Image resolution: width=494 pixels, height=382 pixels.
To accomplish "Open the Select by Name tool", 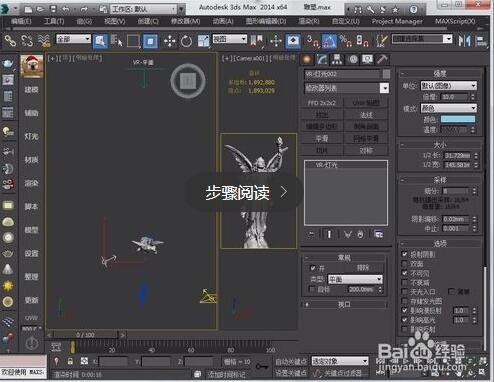I will click(x=116, y=41).
